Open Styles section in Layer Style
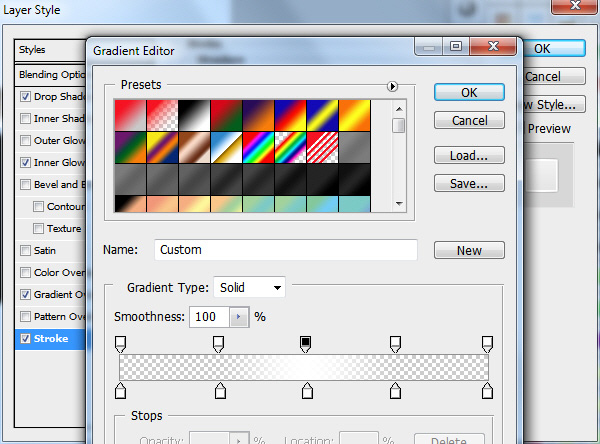The height and width of the screenshot is (444, 600). tap(50, 50)
